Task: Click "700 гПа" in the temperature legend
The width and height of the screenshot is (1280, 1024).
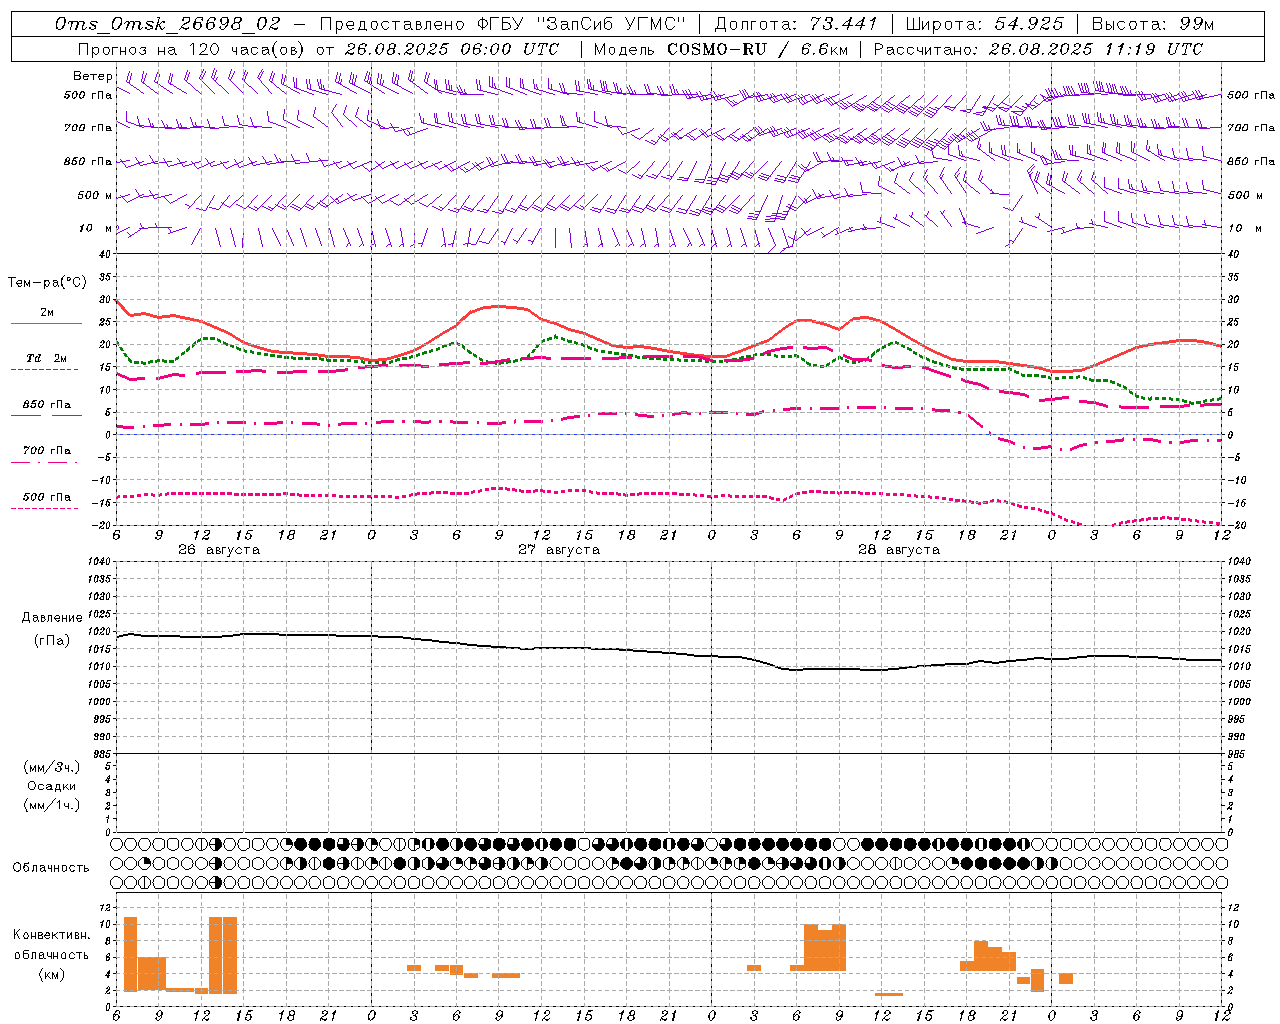Action: (x=47, y=451)
